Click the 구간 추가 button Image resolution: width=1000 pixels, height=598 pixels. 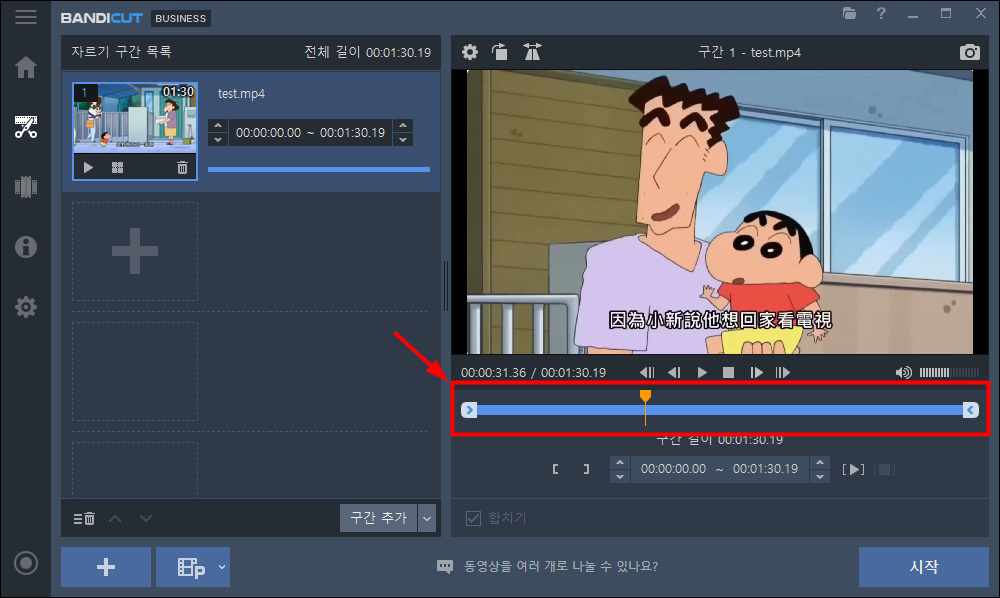tap(378, 518)
